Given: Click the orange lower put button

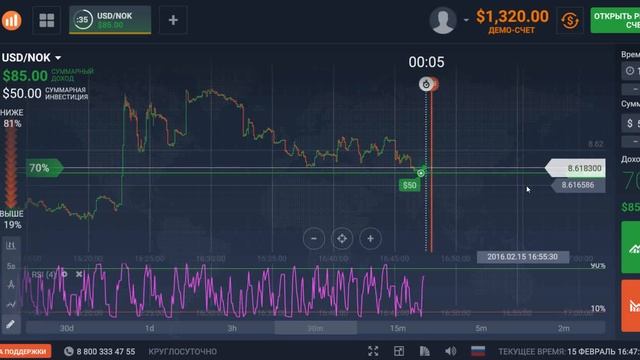Looking at the screenshot, I should (x=631, y=305).
